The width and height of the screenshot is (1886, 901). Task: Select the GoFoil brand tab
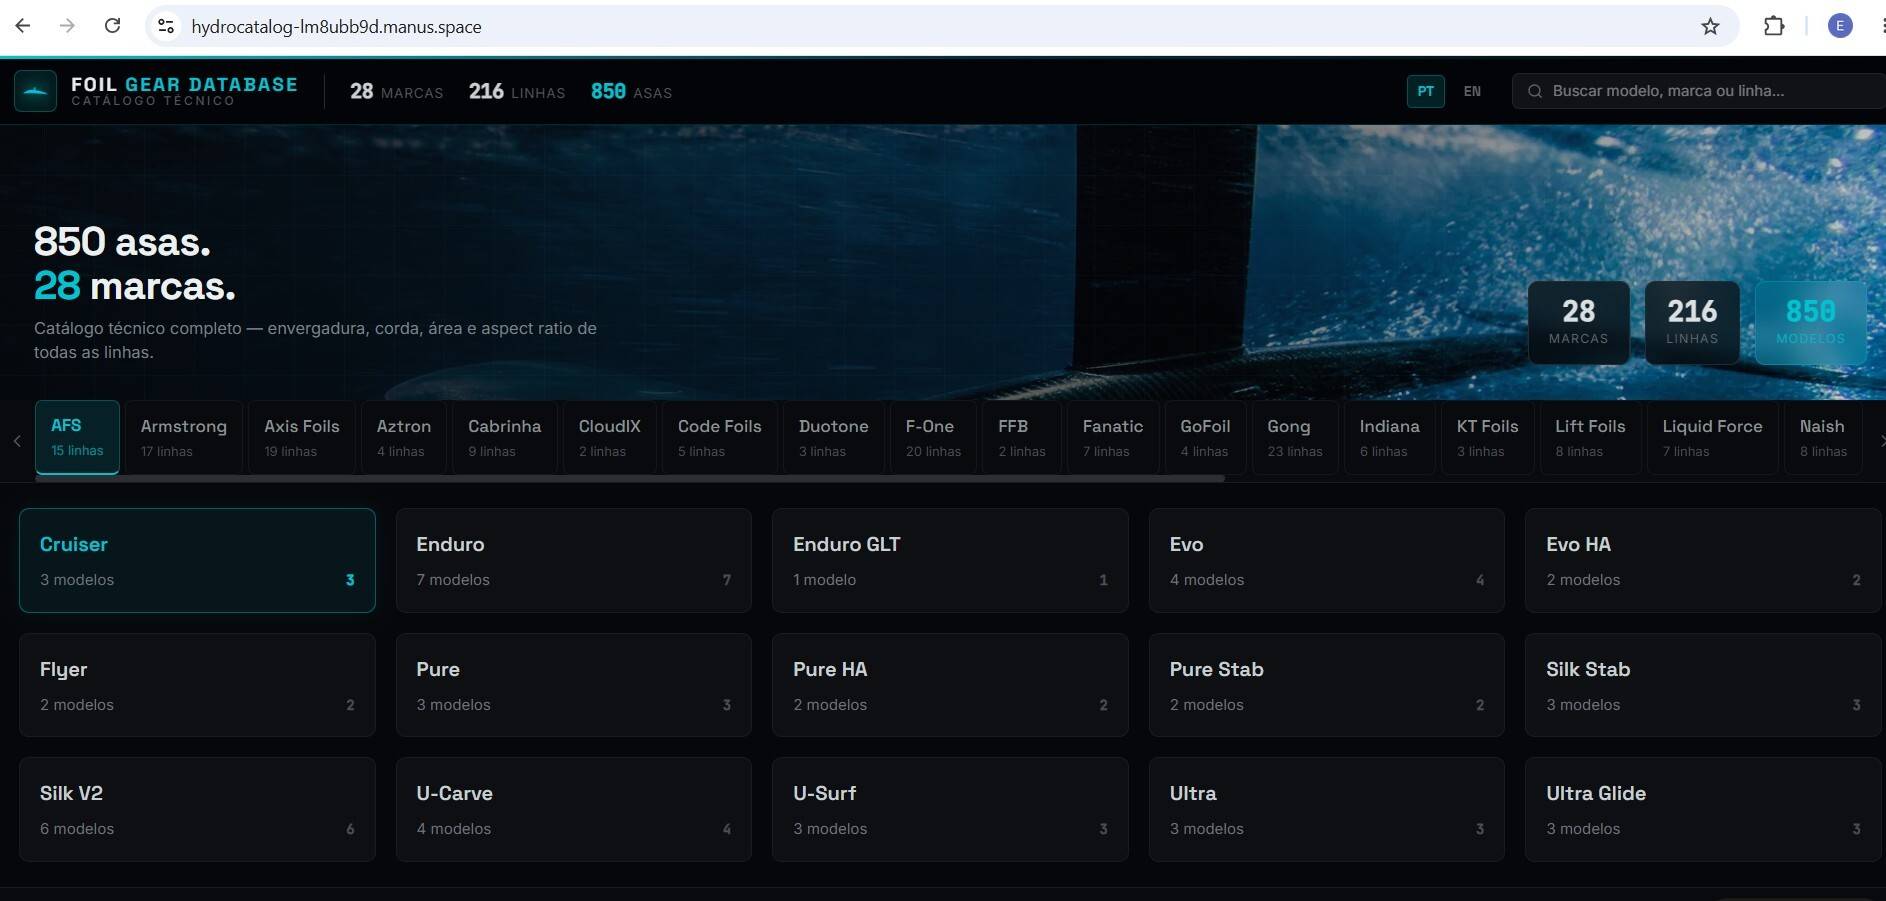pos(1205,437)
